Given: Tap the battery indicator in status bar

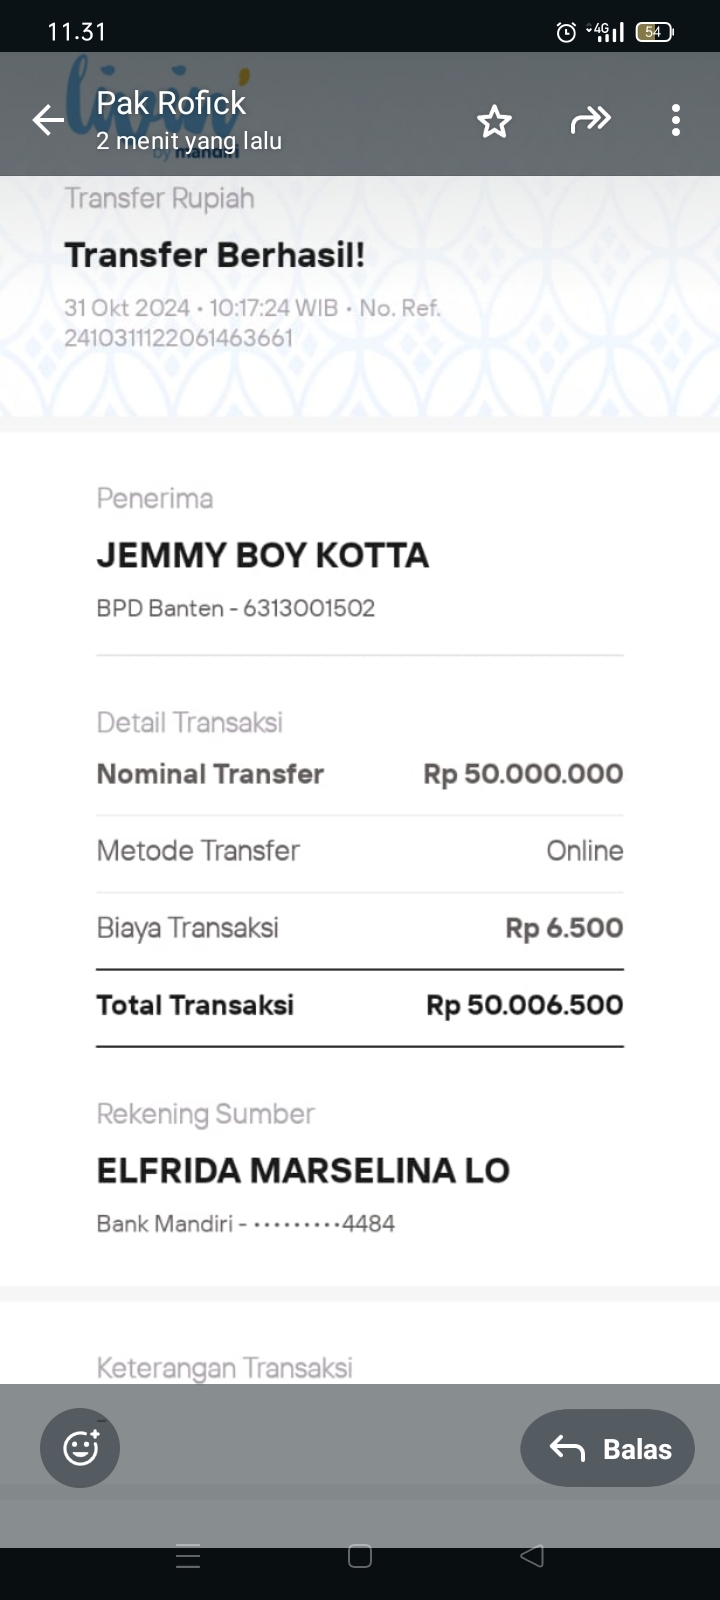Looking at the screenshot, I should point(654,32).
